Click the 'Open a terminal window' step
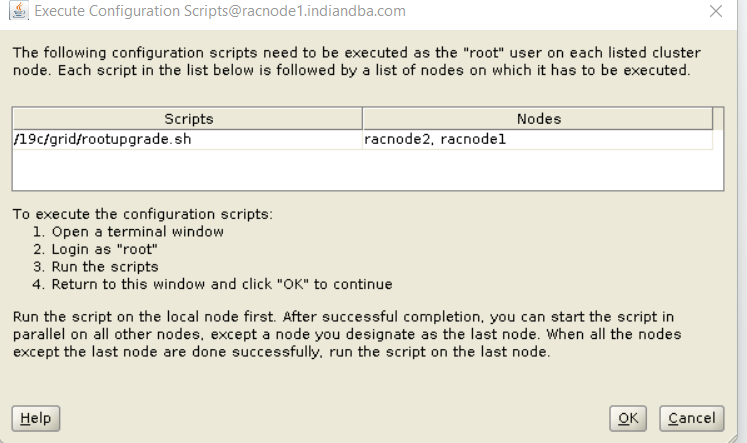 pyautogui.click(x=129, y=232)
